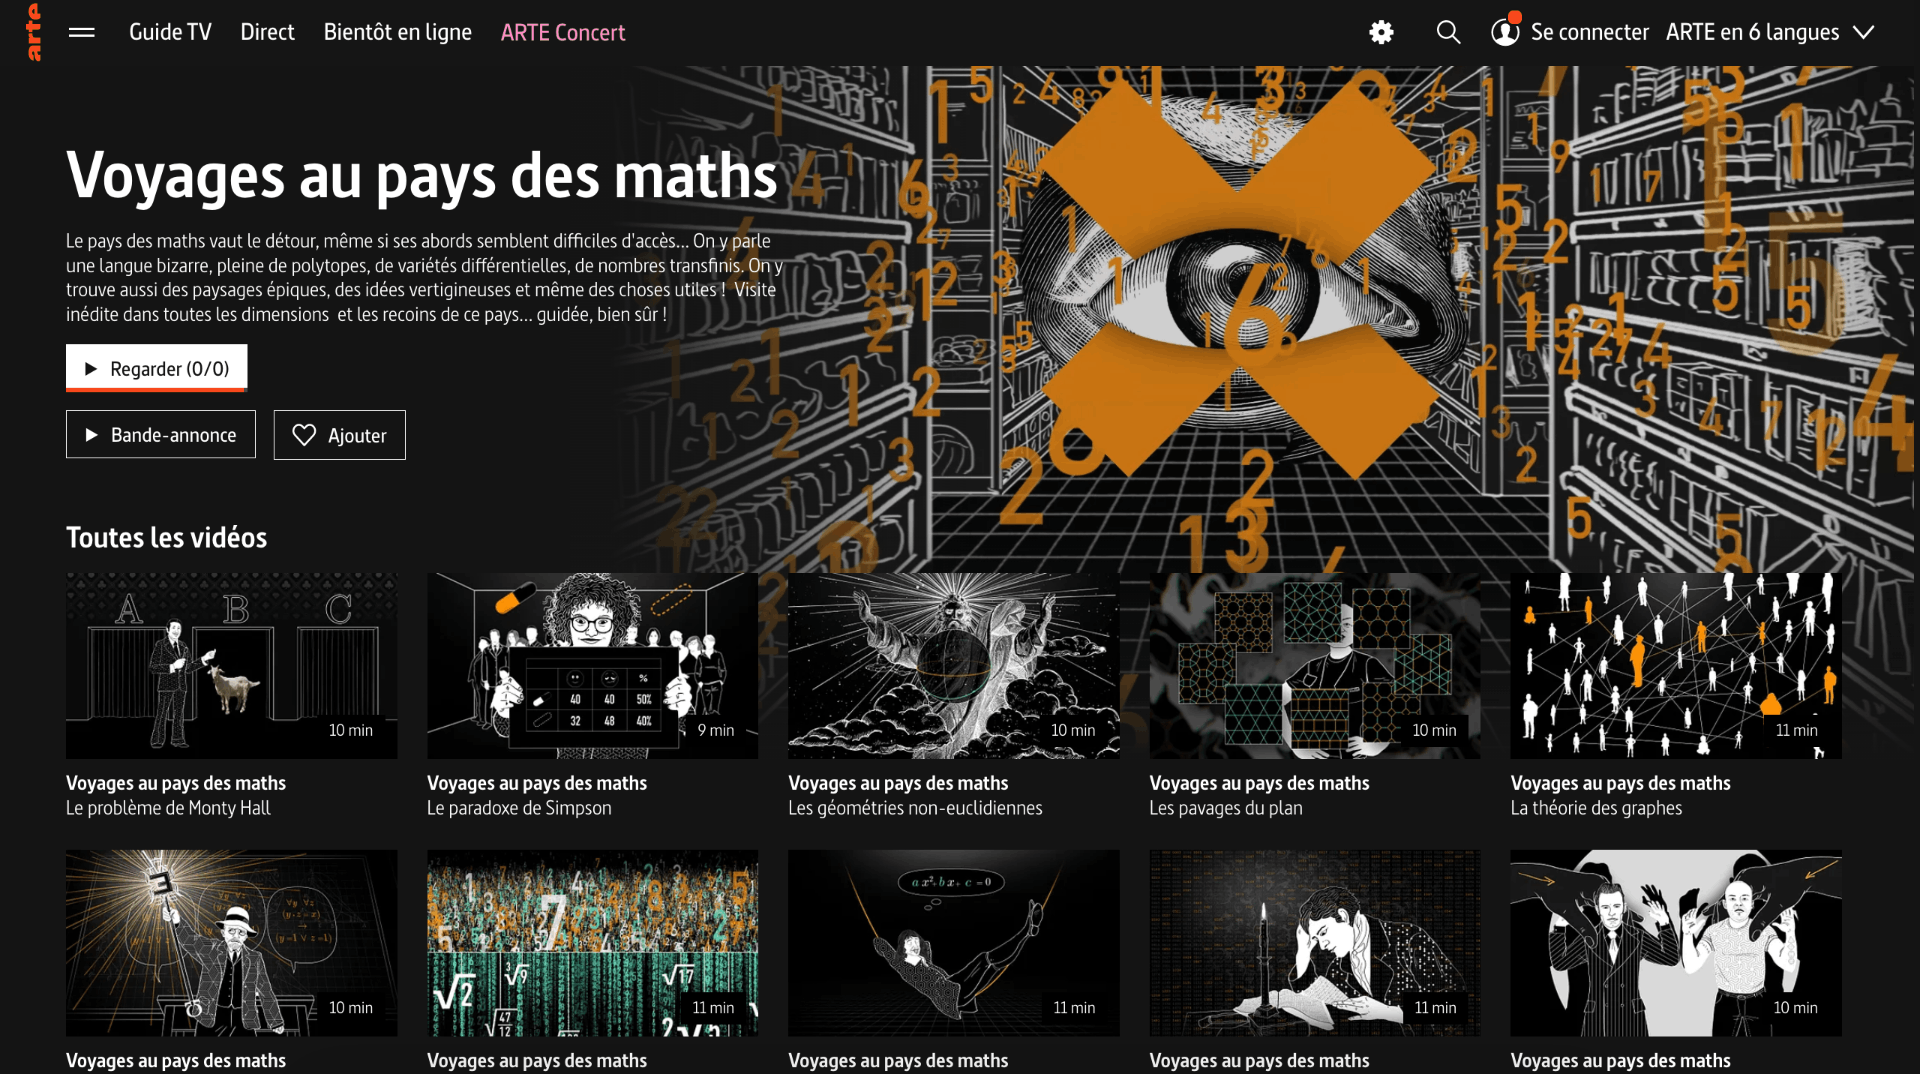Click 'Les pavages du plan' title text
This screenshot has width=1920, height=1074.
(1226, 808)
